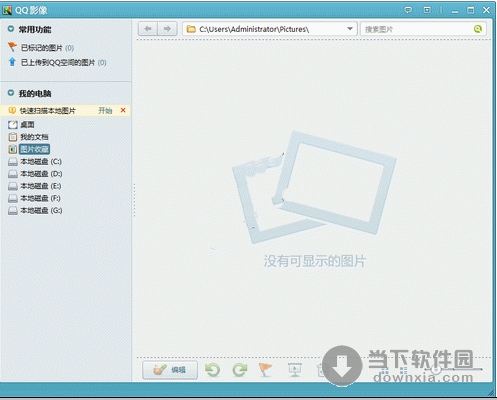The width and height of the screenshot is (497, 400).
Task: Click 开始 to start scanning local pictures
Action: [105, 110]
